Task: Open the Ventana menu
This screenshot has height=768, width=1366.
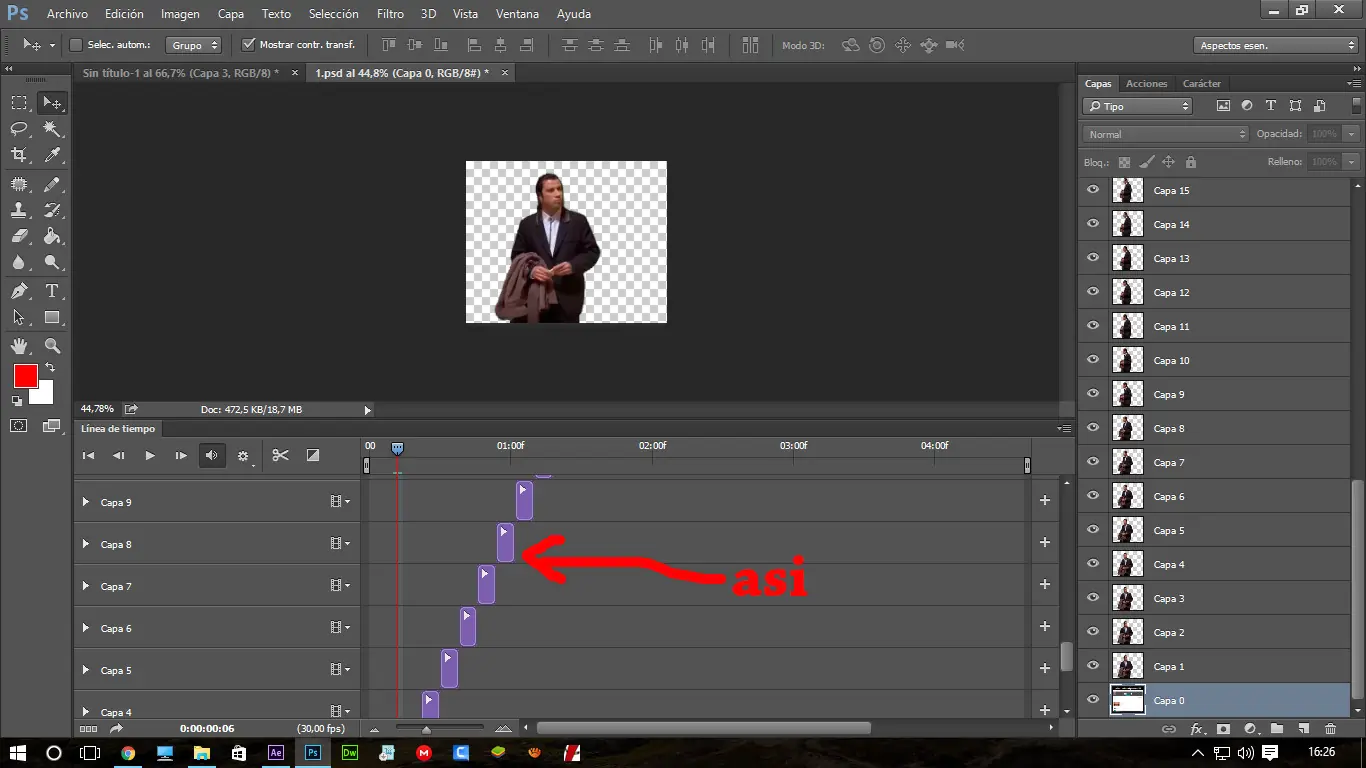Action: (518, 14)
